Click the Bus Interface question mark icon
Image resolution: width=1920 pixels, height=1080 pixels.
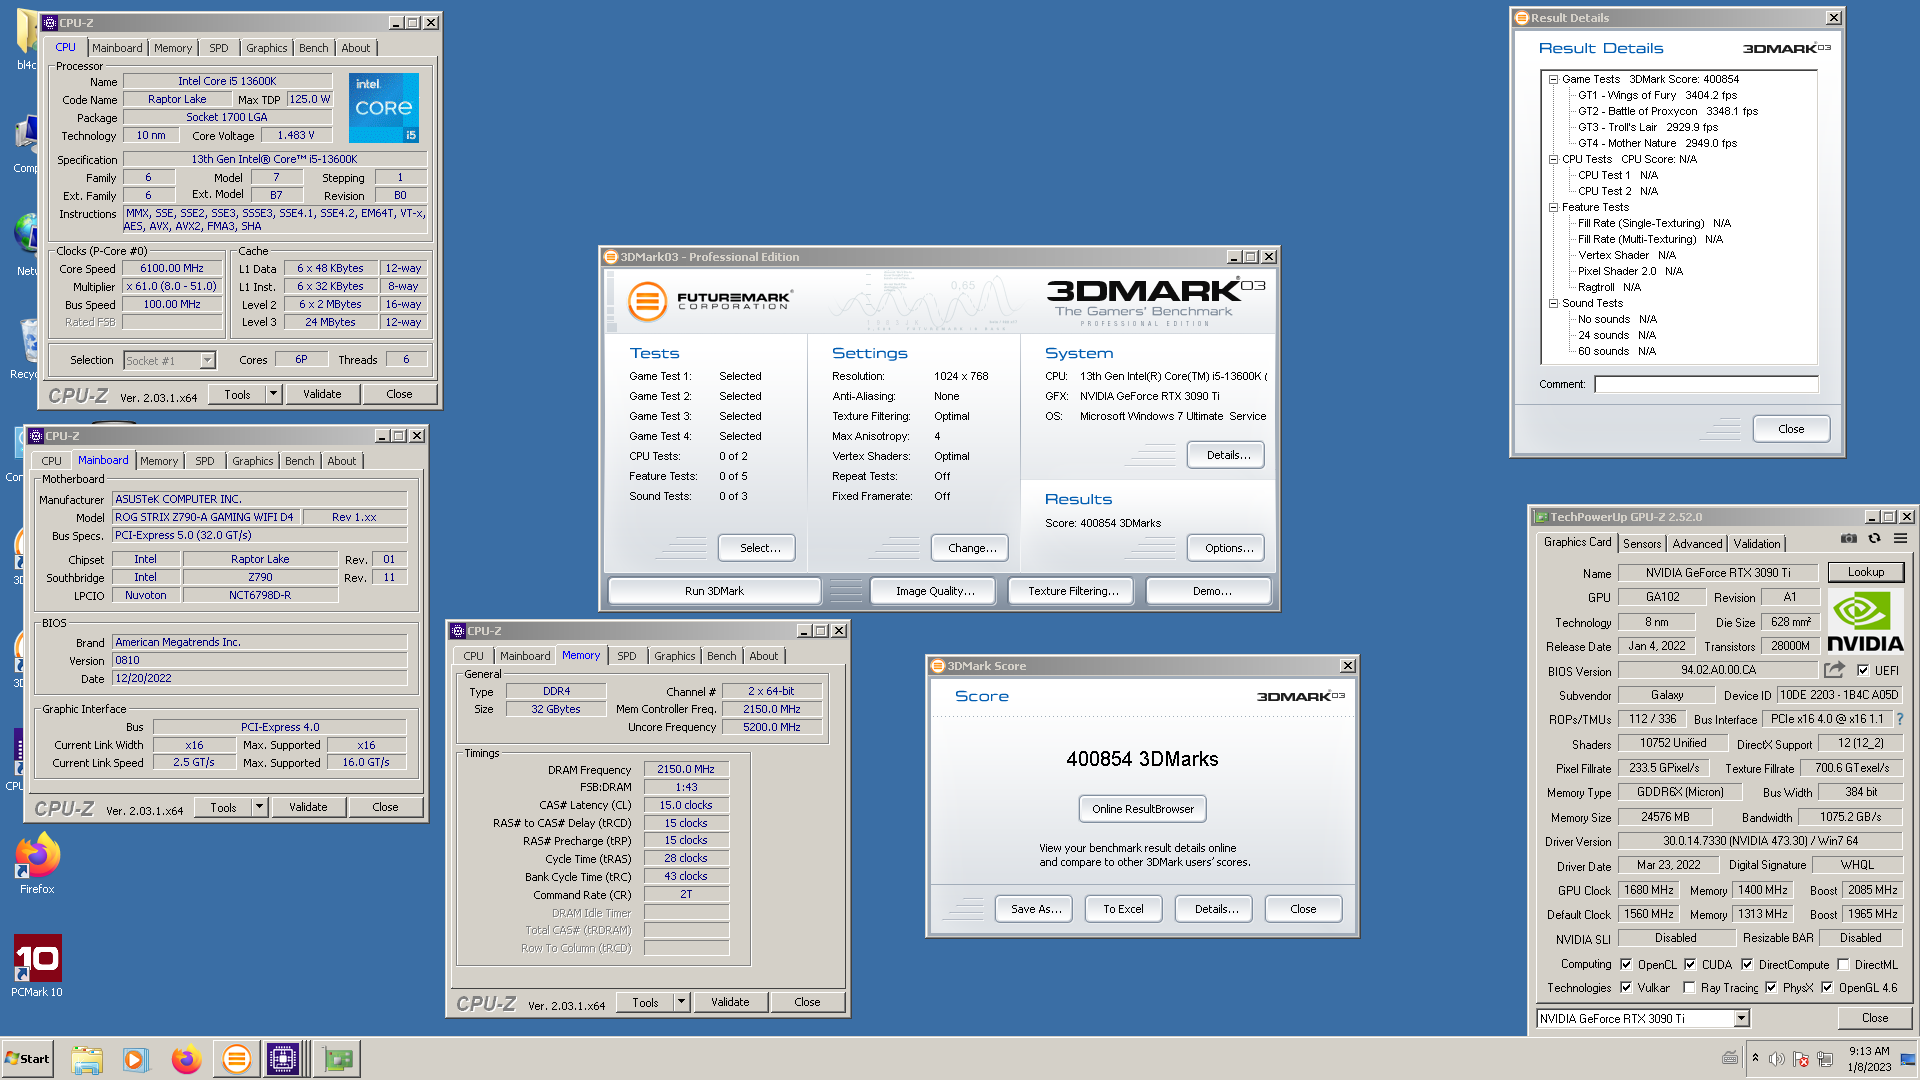pos(1899,719)
